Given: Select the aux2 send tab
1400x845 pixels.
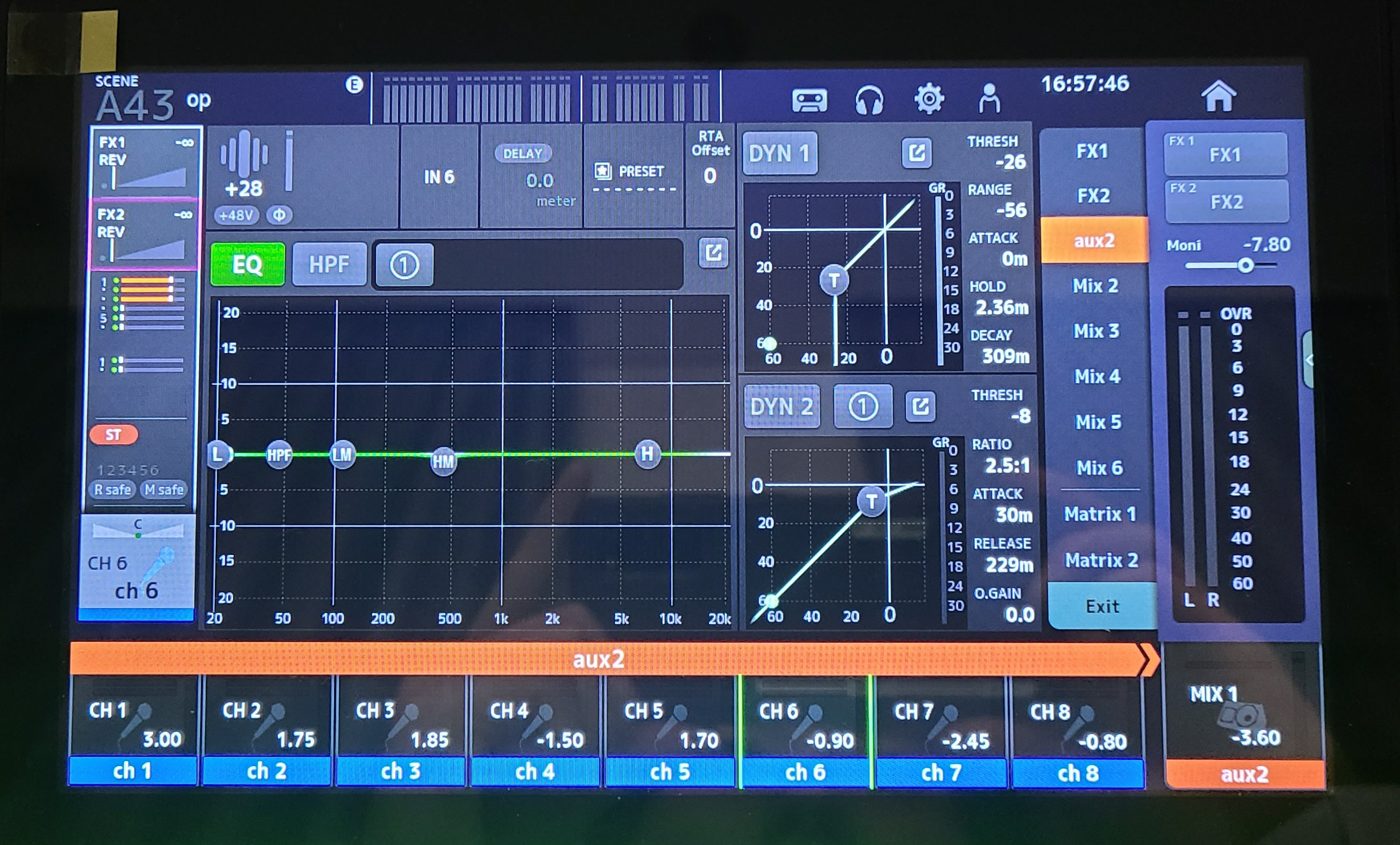Looking at the screenshot, I should [1094, 240].
